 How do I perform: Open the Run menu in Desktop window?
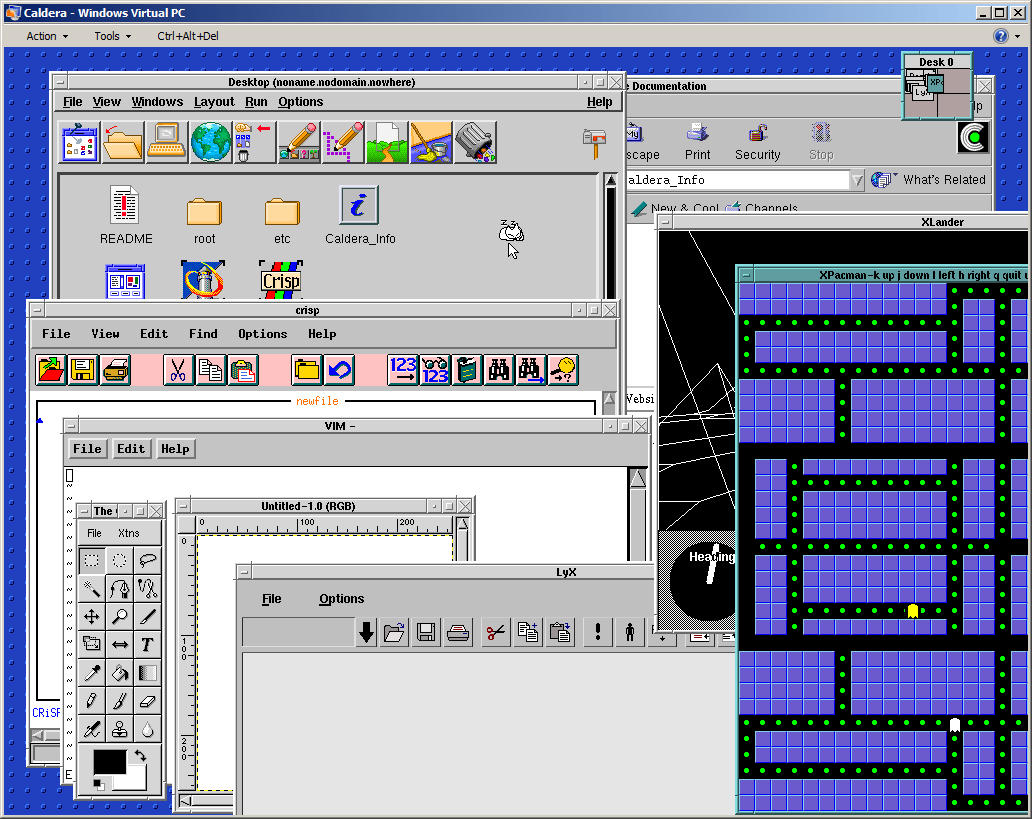pyautogui.click(x=256, y=102)
